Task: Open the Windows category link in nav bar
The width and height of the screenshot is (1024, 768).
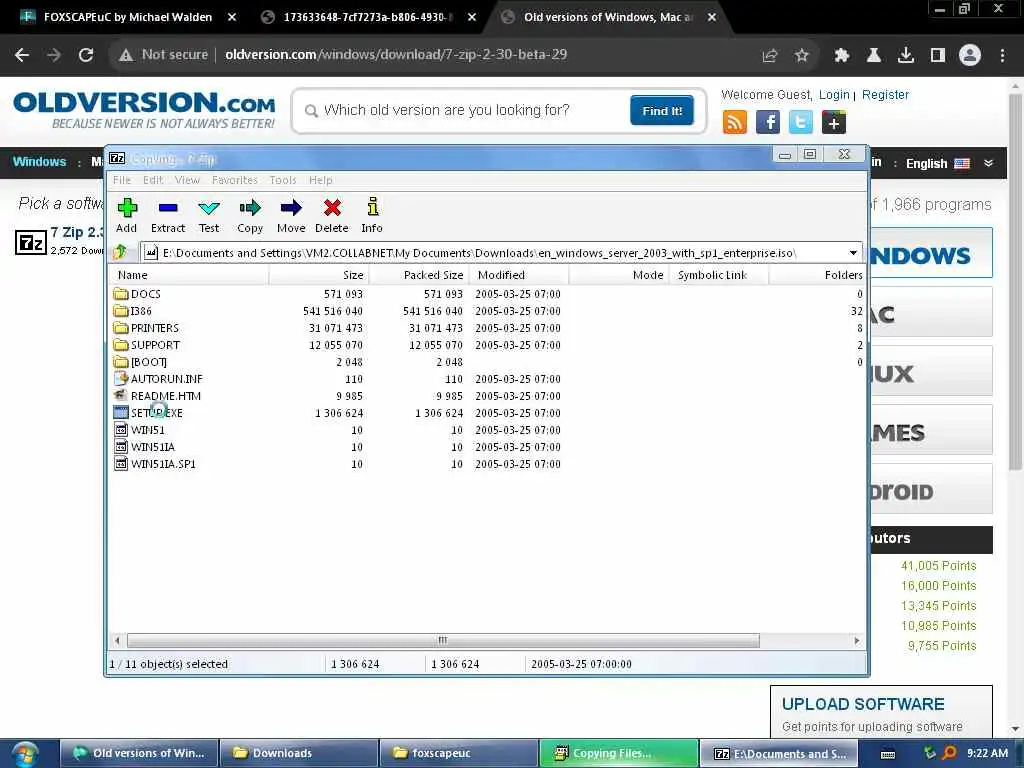Action: pos(39,162)
